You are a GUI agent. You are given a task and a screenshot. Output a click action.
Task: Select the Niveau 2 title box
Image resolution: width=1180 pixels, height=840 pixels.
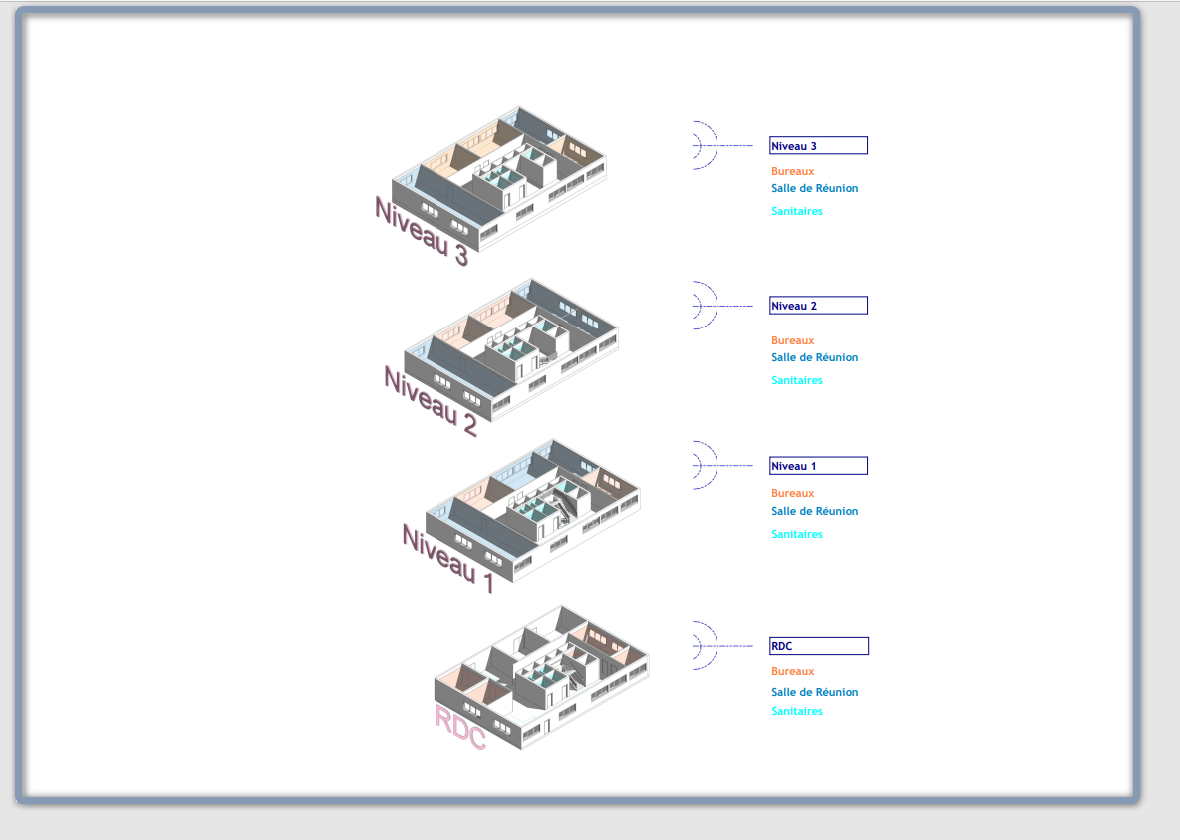[x=818, y=306]
